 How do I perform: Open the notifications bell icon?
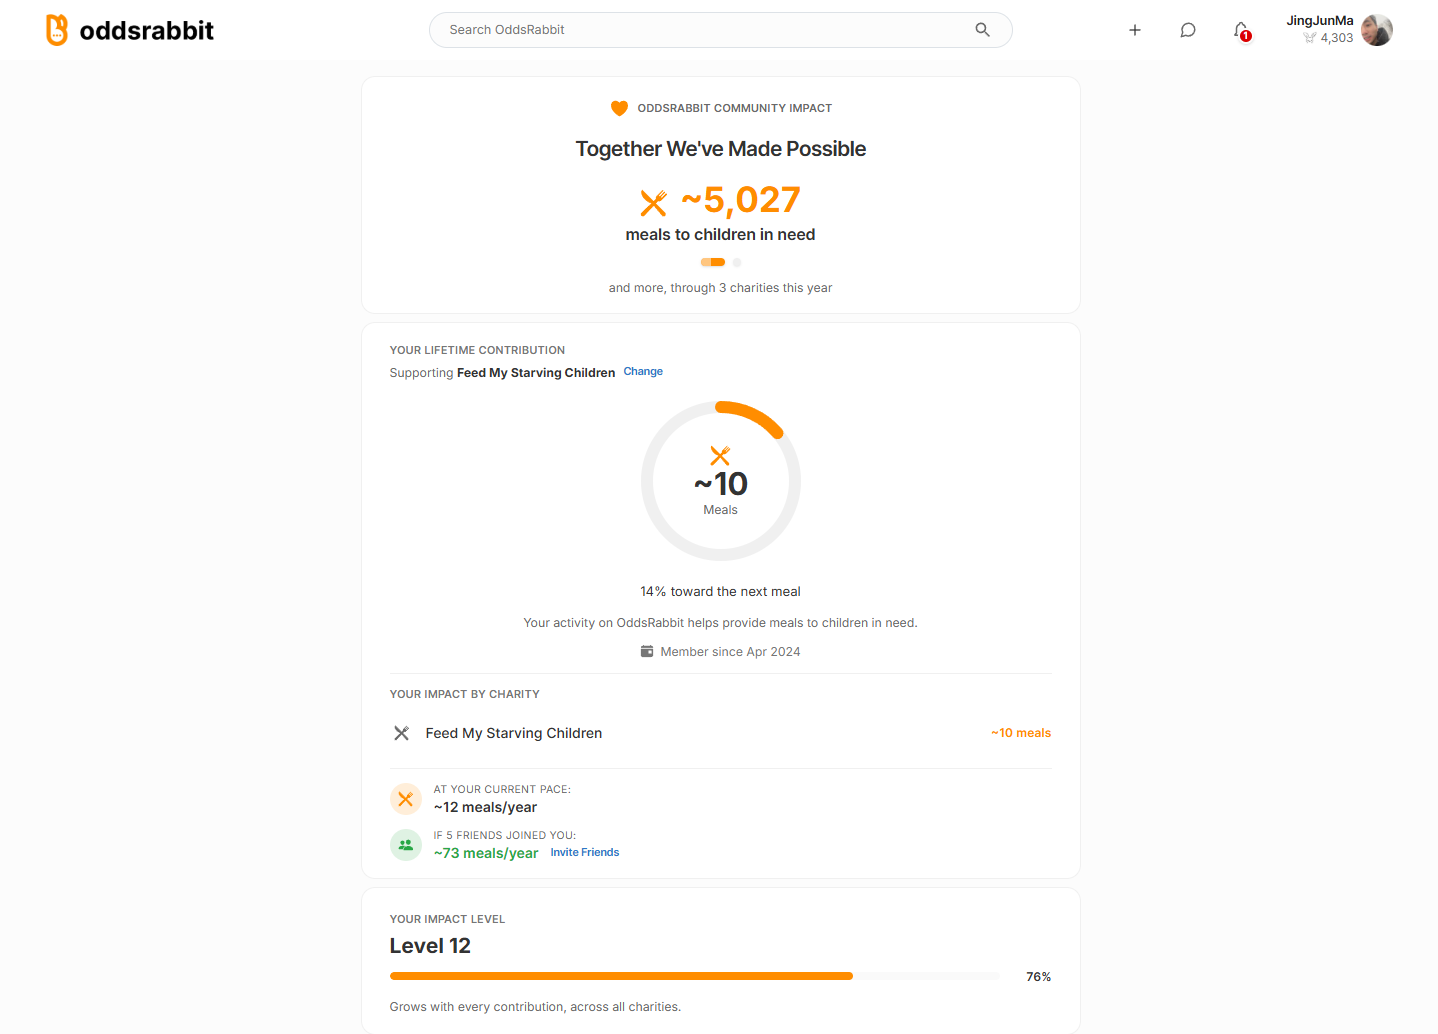(1241, 30)
